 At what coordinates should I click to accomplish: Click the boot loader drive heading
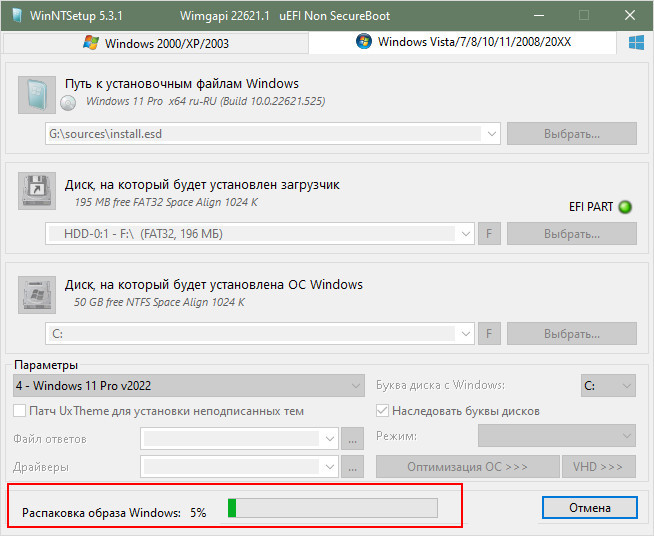[202, 184]
